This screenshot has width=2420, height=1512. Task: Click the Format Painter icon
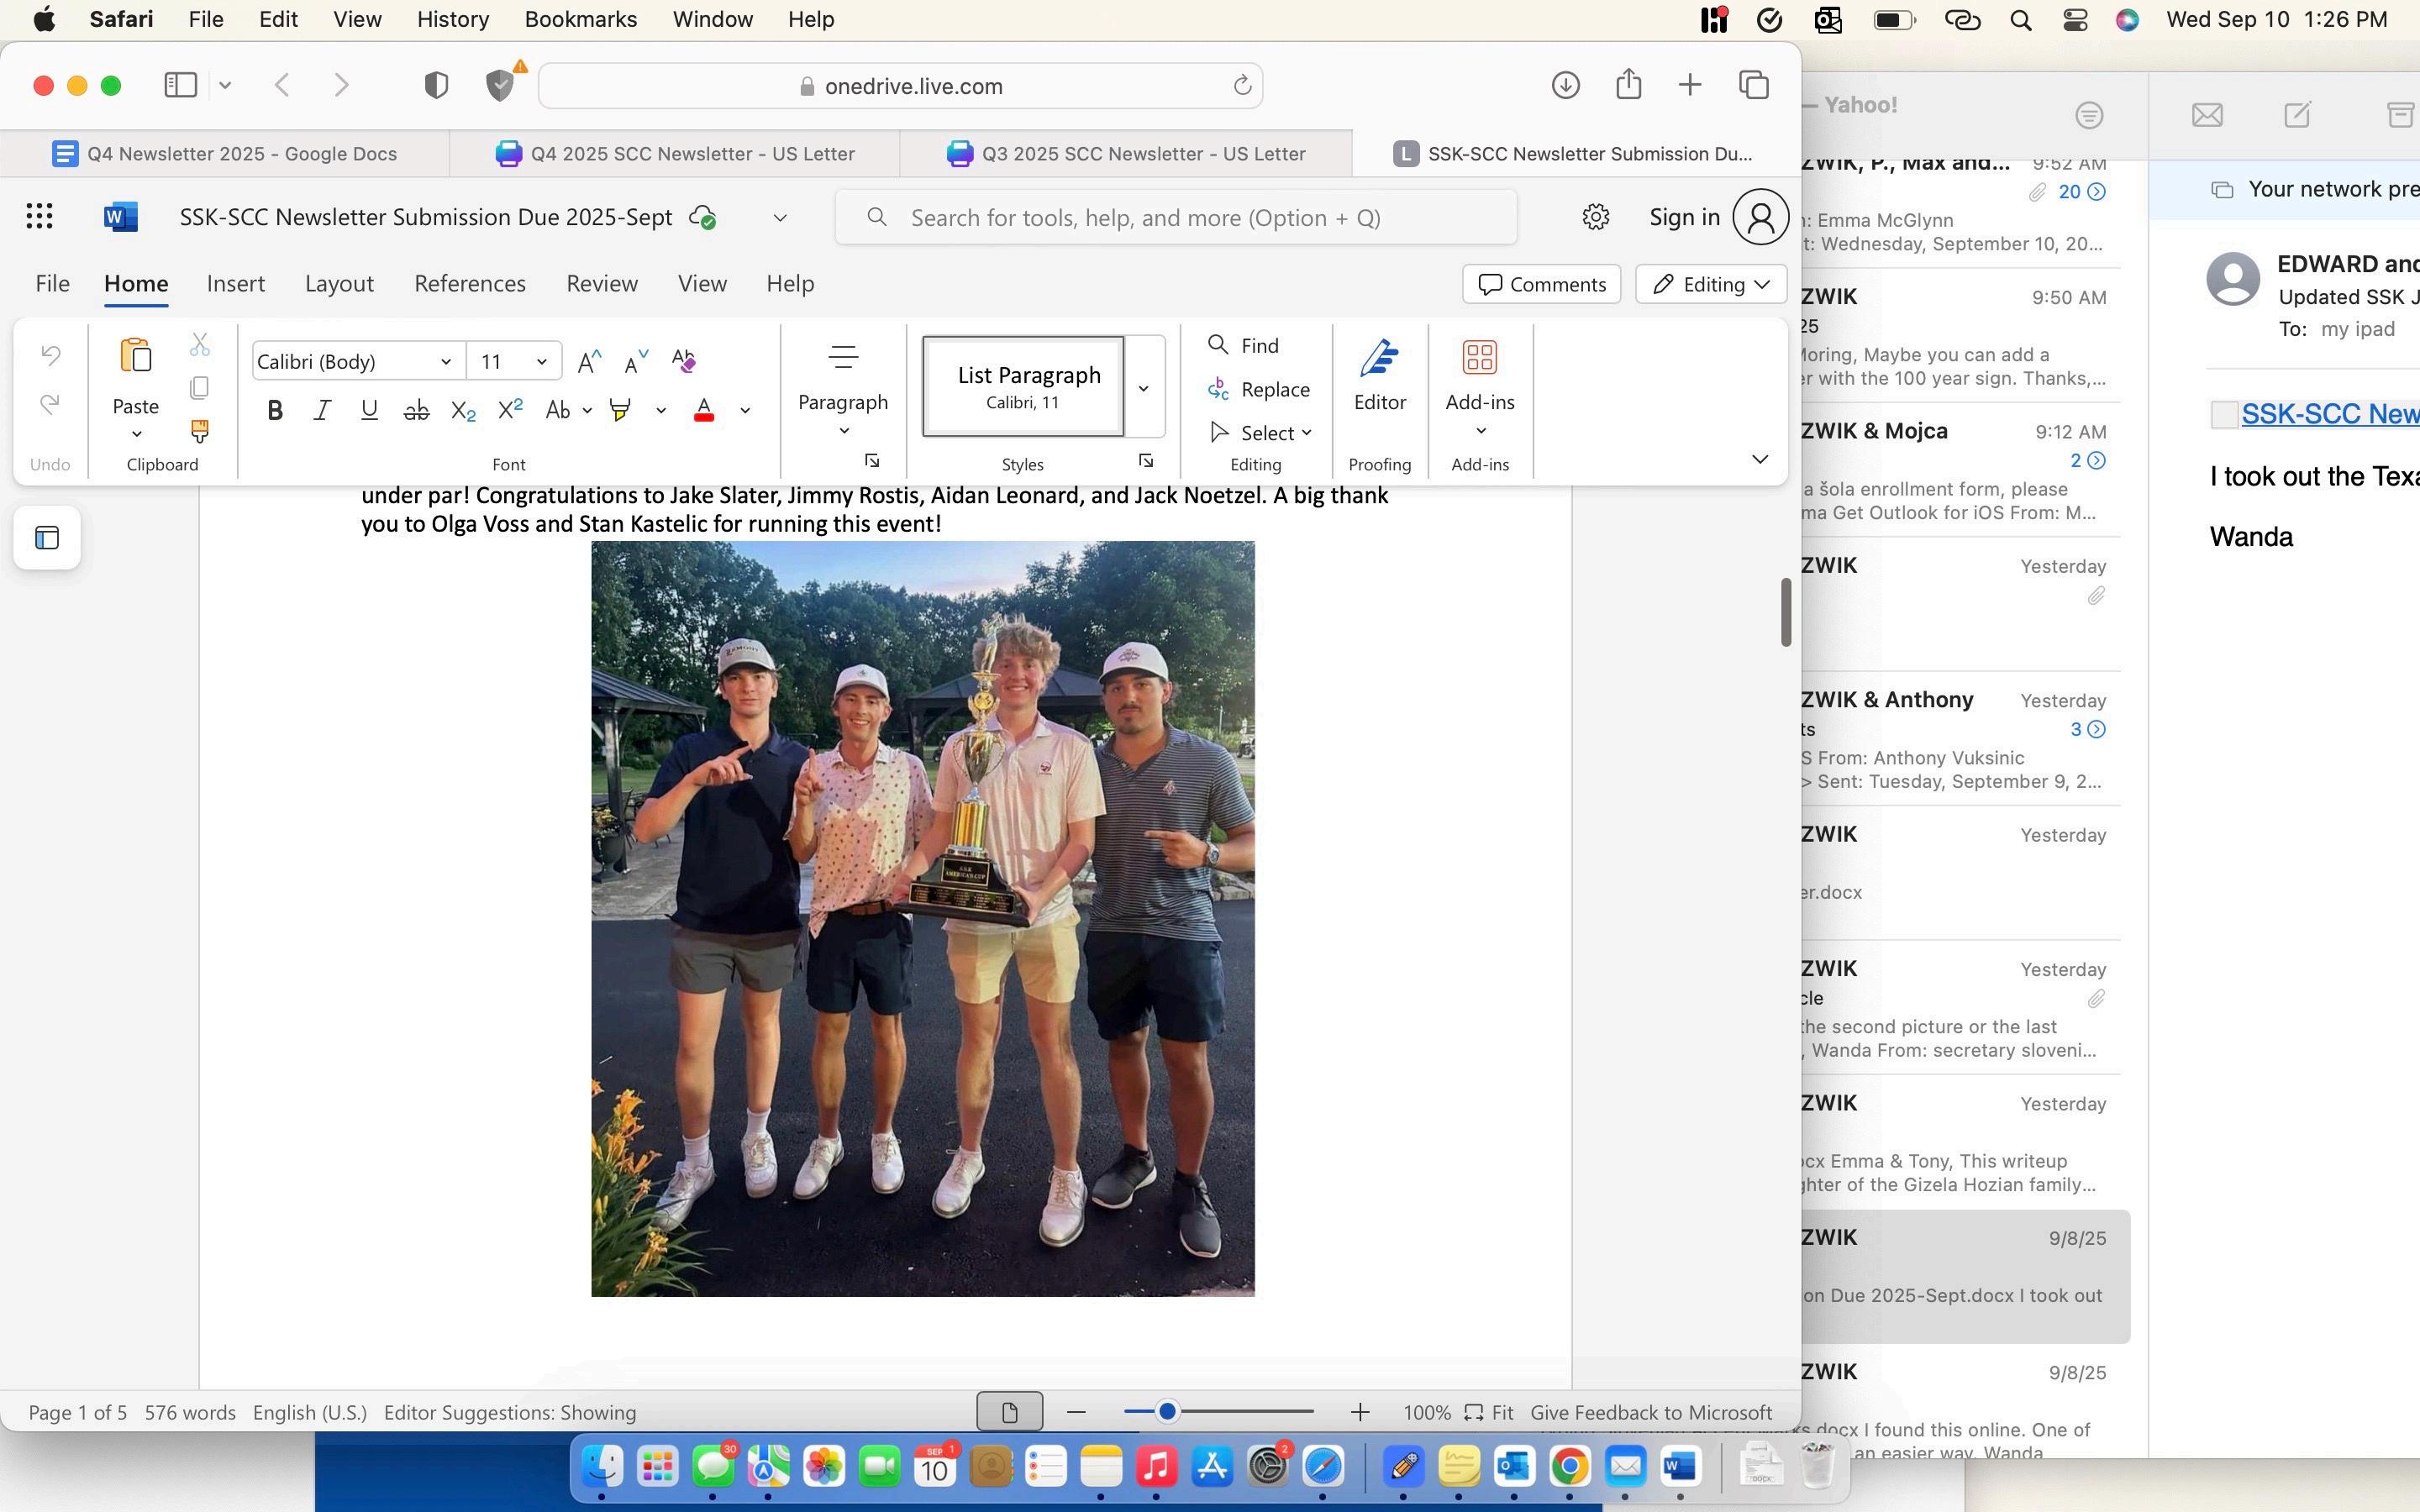199,431
